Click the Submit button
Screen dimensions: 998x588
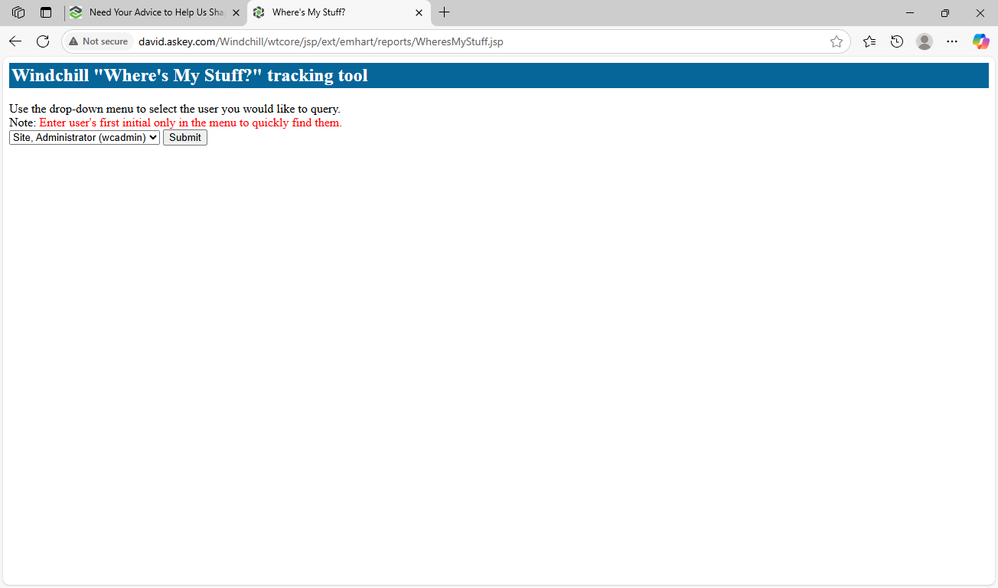click(x=185, y=137)
